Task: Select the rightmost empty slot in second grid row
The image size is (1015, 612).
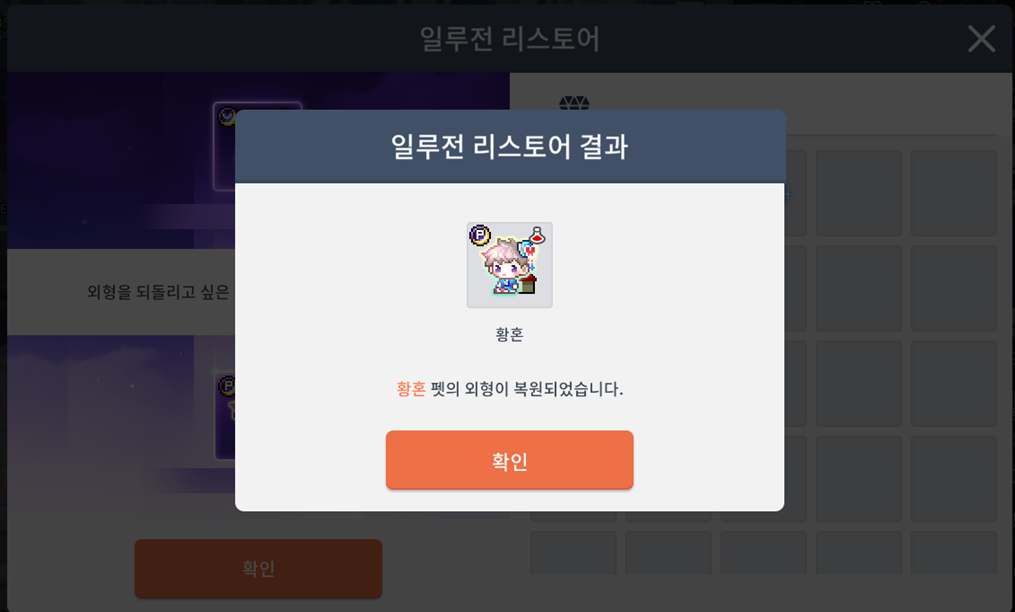Action: [x=954, y=288]
